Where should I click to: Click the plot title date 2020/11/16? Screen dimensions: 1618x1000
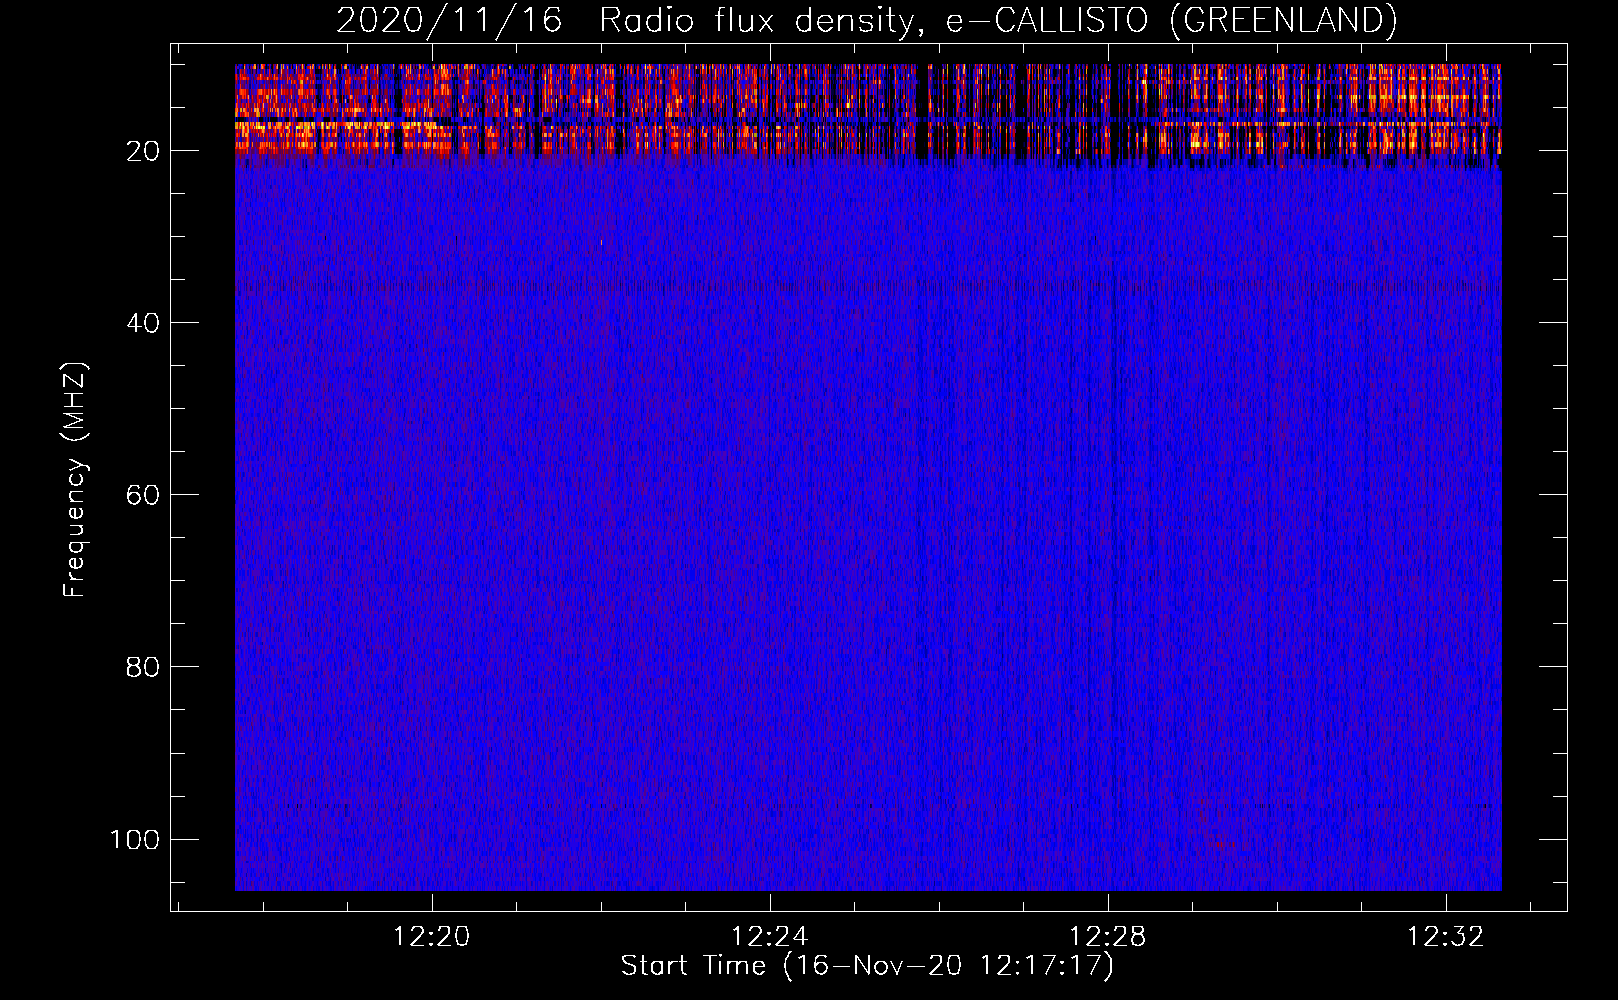point(449,21)
